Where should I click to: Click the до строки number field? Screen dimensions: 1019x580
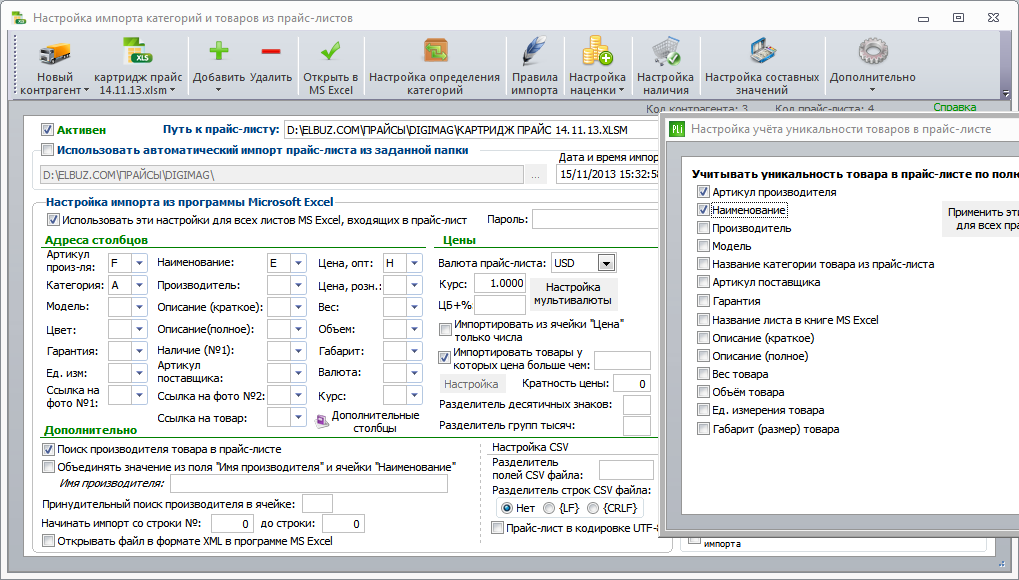pyautogui.click(x=343, y=523)
